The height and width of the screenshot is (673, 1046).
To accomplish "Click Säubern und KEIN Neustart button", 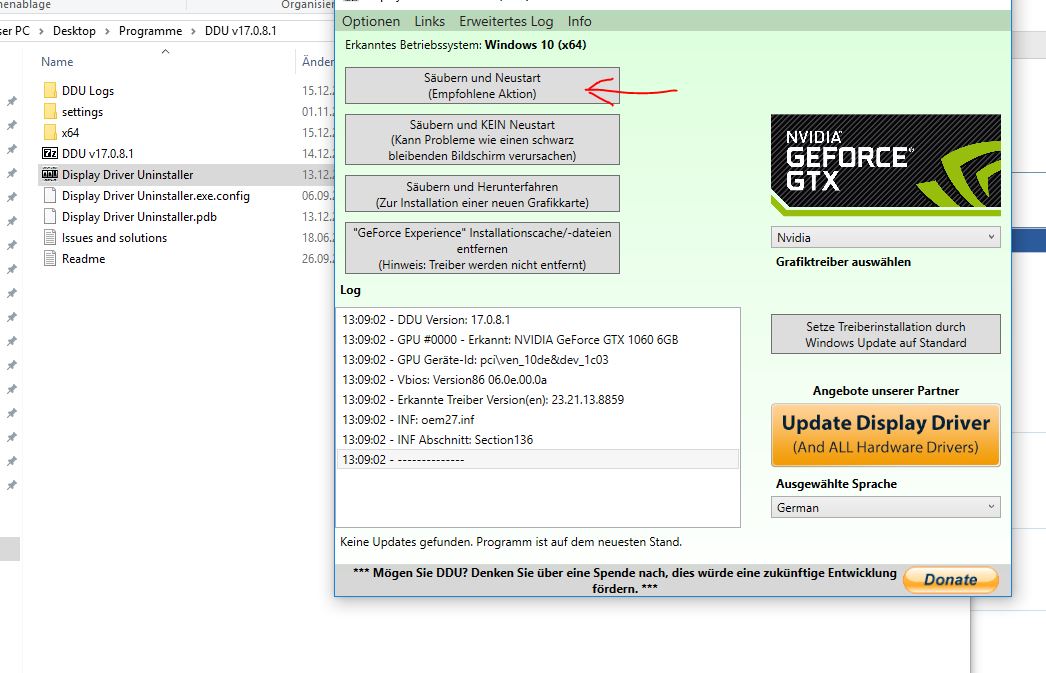I will pyautogui.click(x=482, y=139).
